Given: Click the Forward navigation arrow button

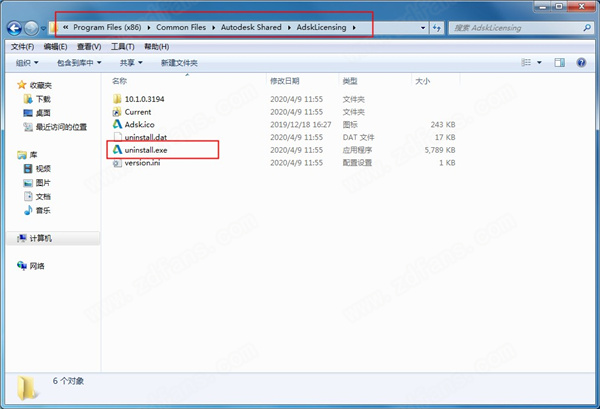Looking at the screenshot, I should pyautogui.click(x=31, y=28).
